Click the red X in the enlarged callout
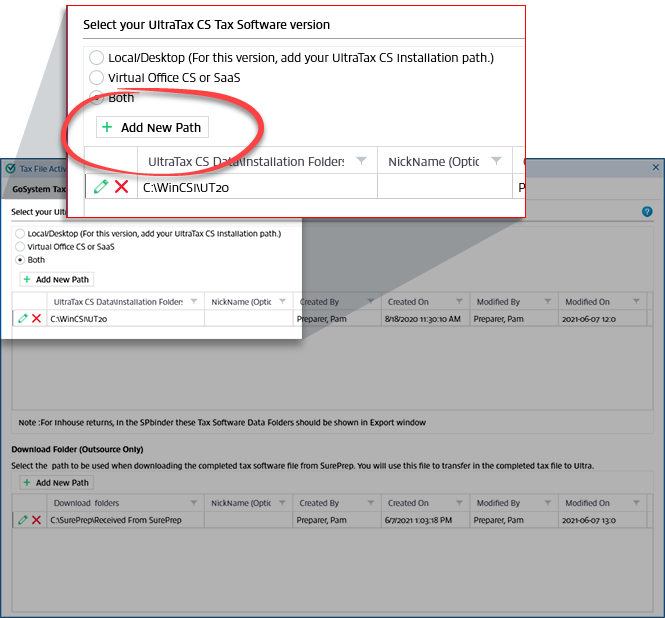This screenshot has height=618, width=665. click(x=122, y=186)
